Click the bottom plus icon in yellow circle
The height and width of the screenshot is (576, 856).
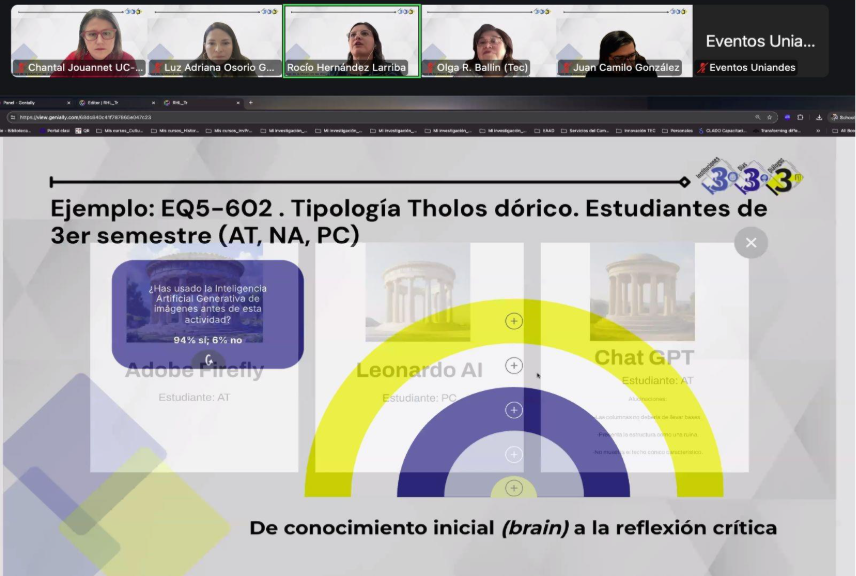[514, 488]
